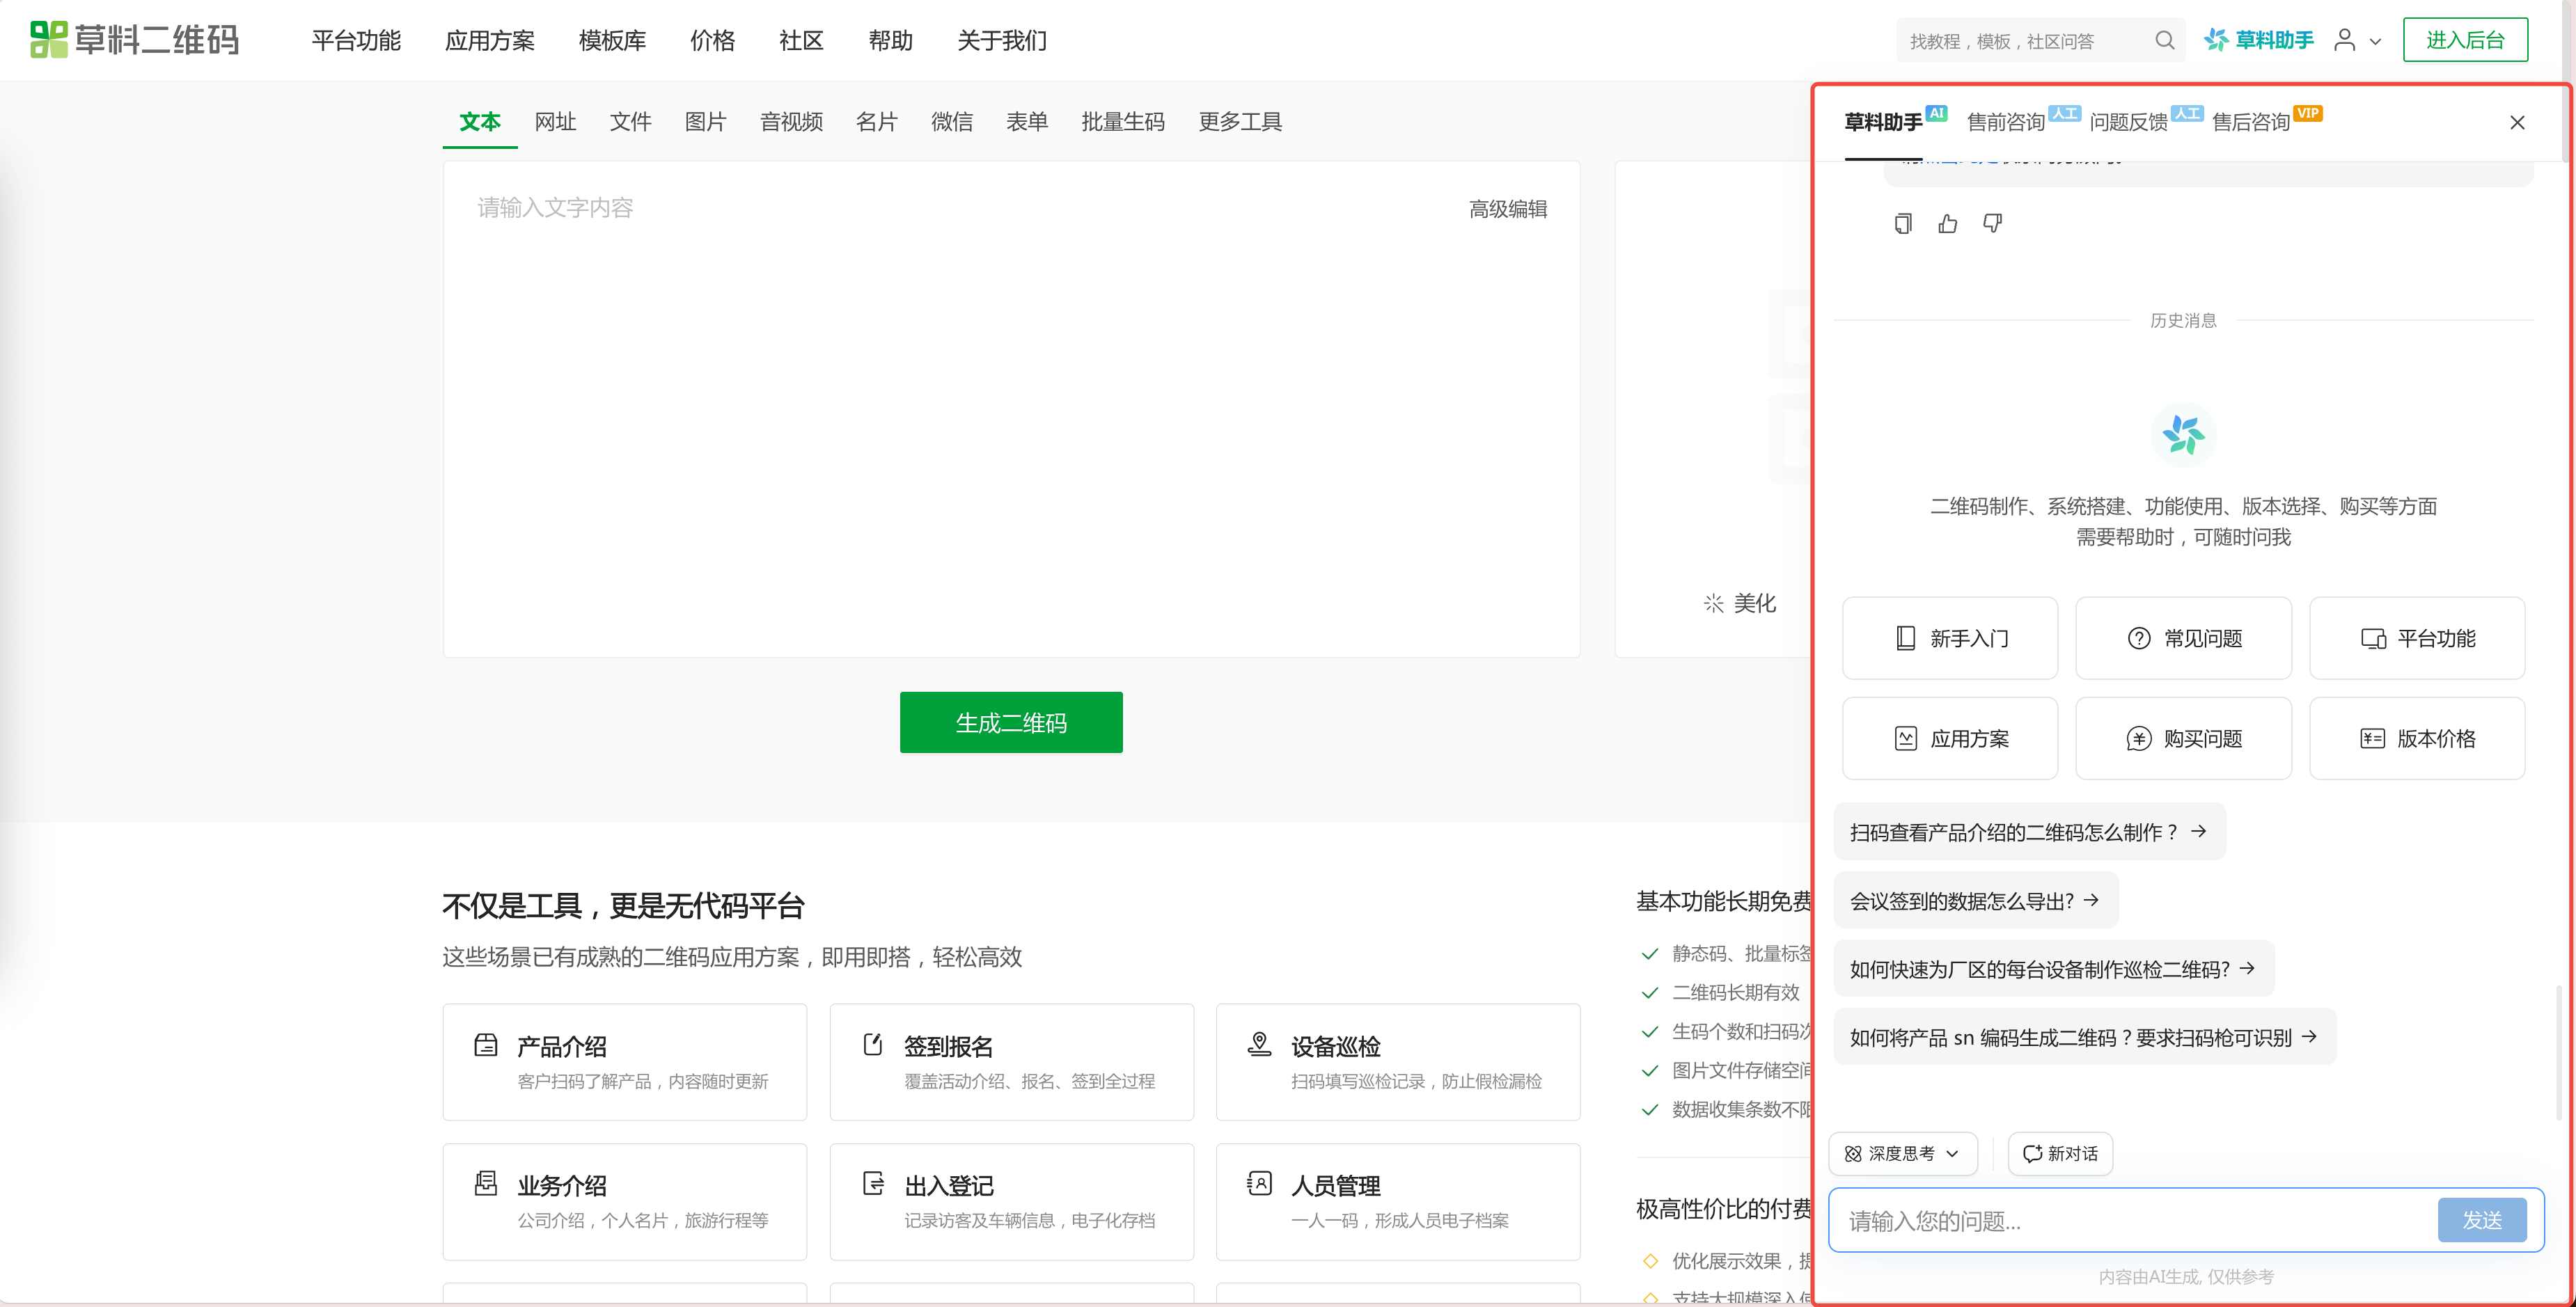The height and width of the screenshot is (1307, 2576).
Task: Open the 人员管理 scenario card
Action: tap(1398, 1202)
